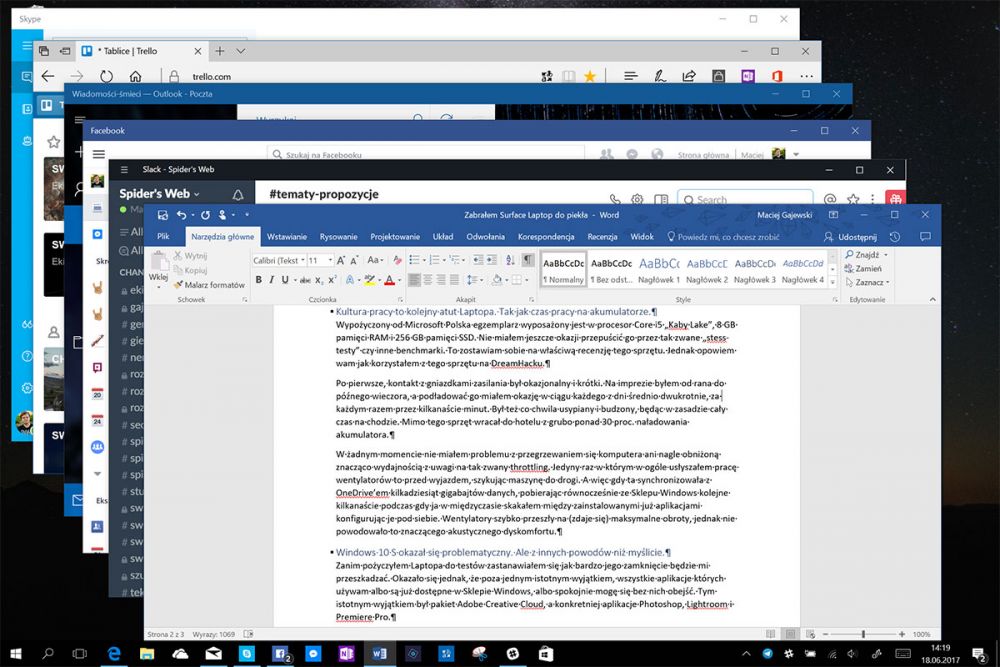Justify the text in Word

(x=455, y=280)
